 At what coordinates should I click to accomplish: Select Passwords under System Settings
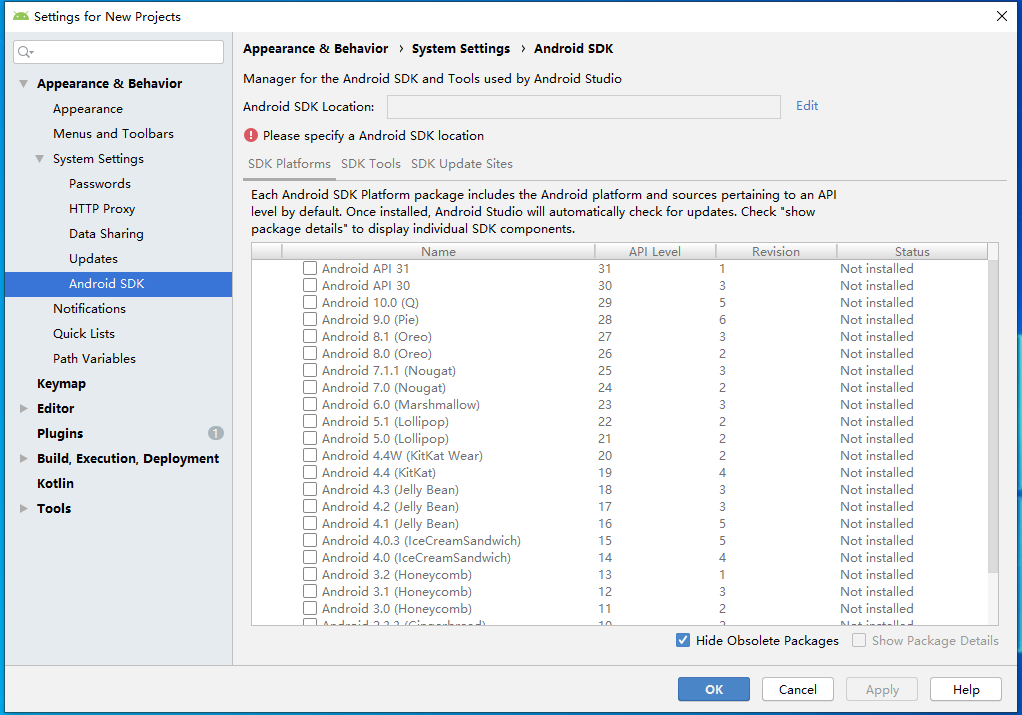click(100, 184)
